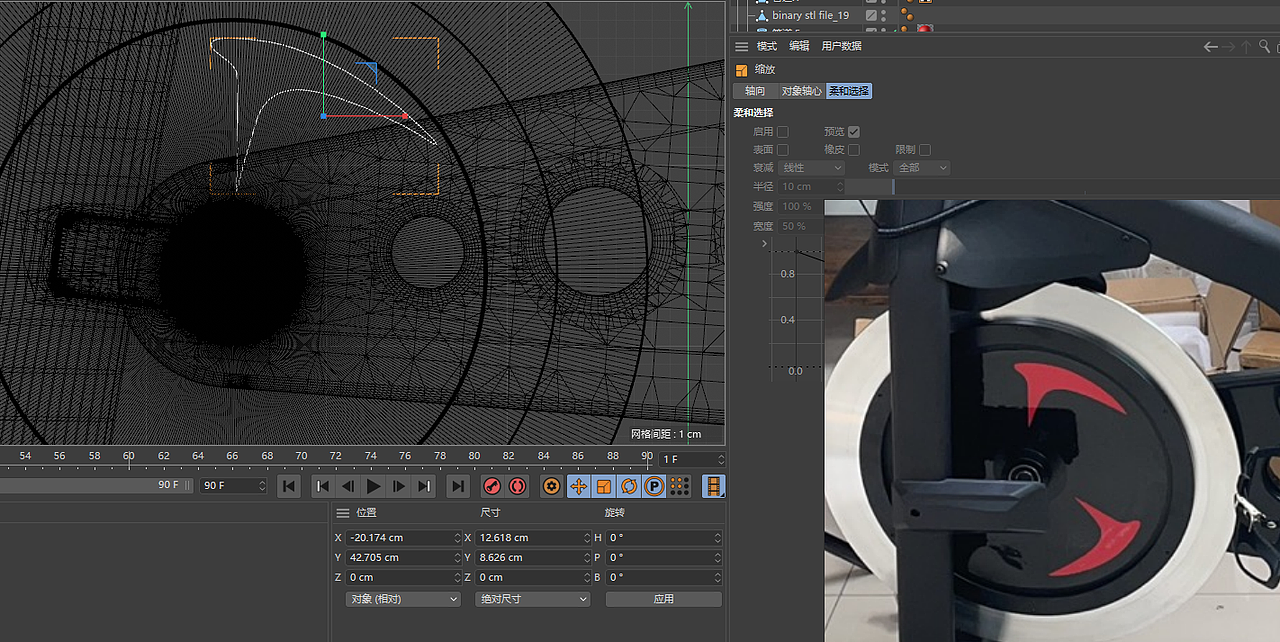Viewport: 1280px width, 642px height.
Task: Click frame 80 on timeline ruler
Action: pyautogui.click(x=474, y=456)
